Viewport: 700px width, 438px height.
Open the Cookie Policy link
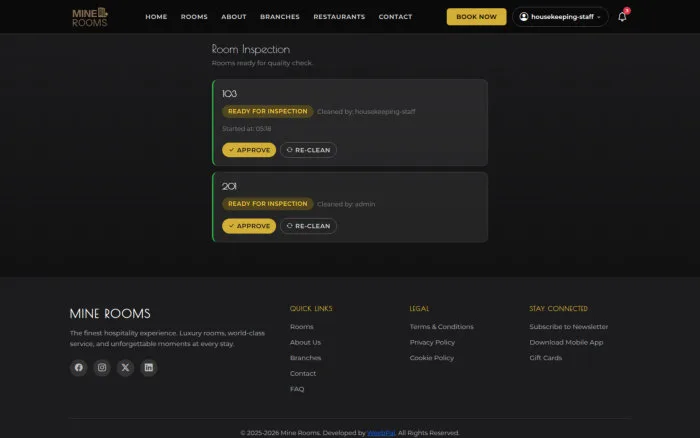pos(432,358)
